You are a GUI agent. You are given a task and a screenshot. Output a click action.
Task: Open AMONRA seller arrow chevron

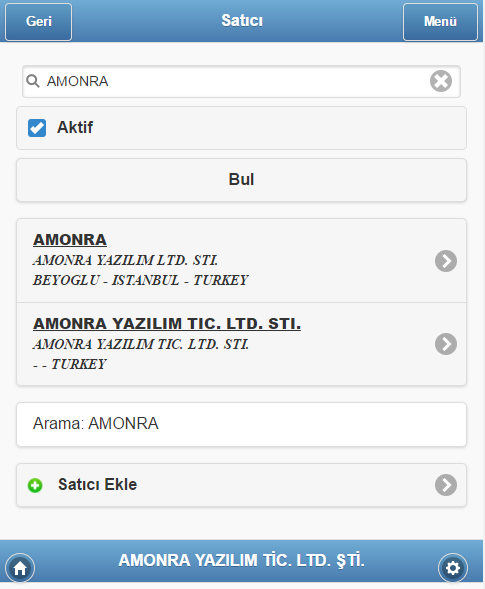point(446,261)
